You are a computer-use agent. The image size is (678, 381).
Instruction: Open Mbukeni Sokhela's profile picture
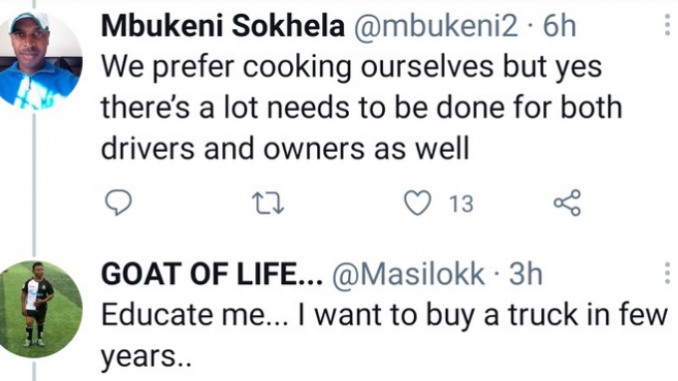click(x=40, y=61)
